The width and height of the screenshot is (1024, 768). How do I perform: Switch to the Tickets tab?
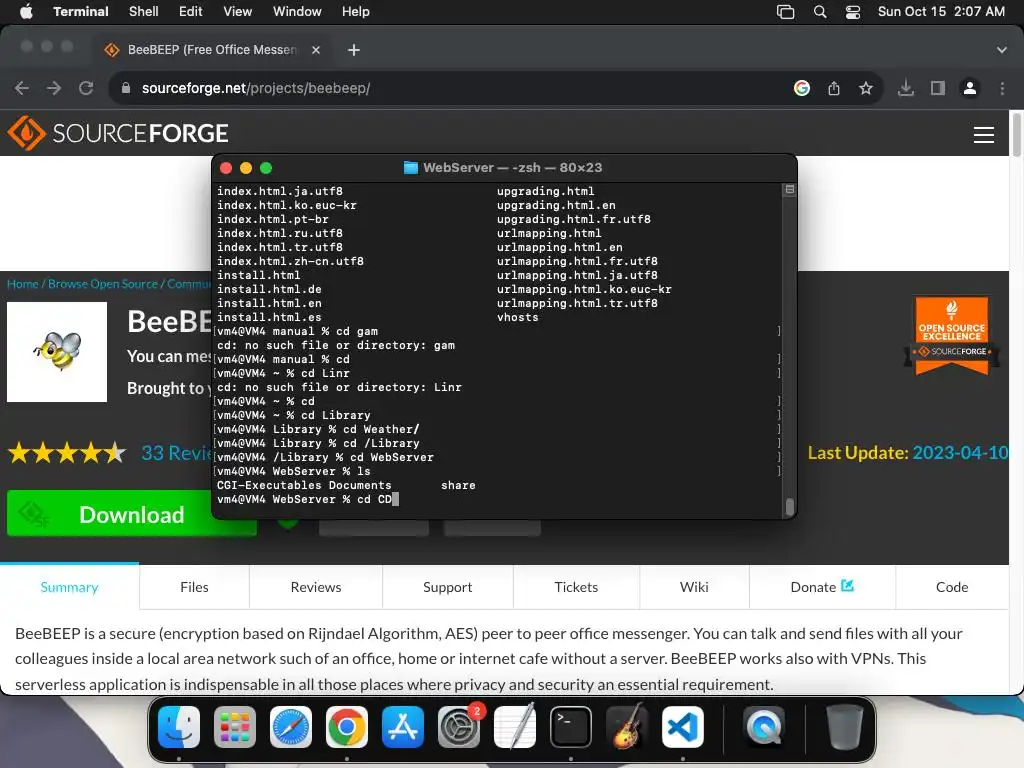click(x=576, y=586)
